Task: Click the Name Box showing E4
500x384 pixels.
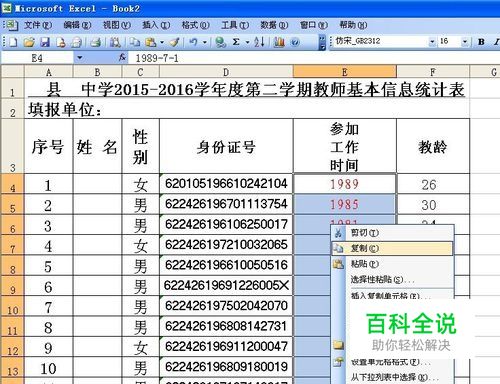Action: [37, 58]
